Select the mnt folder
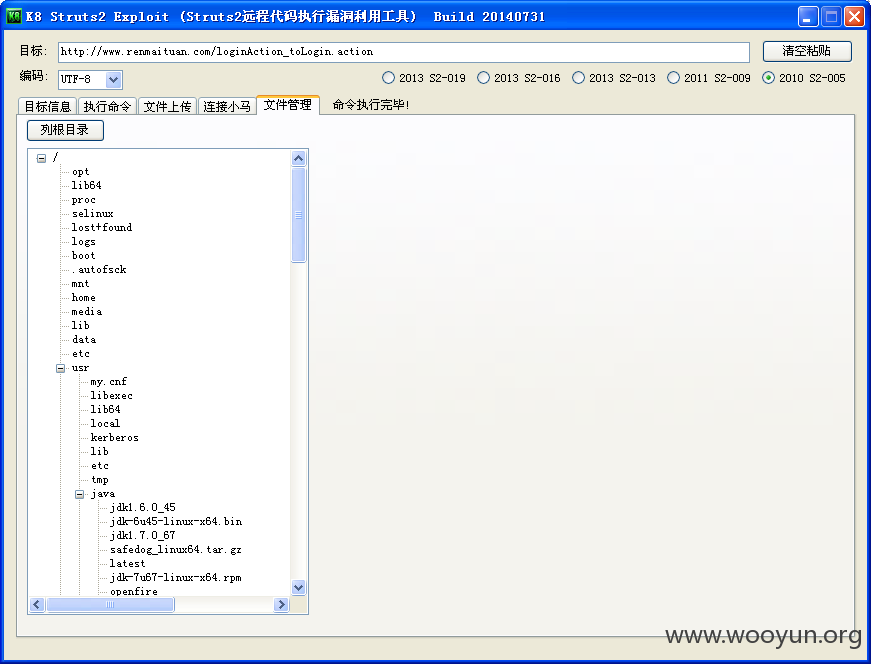 80,283
